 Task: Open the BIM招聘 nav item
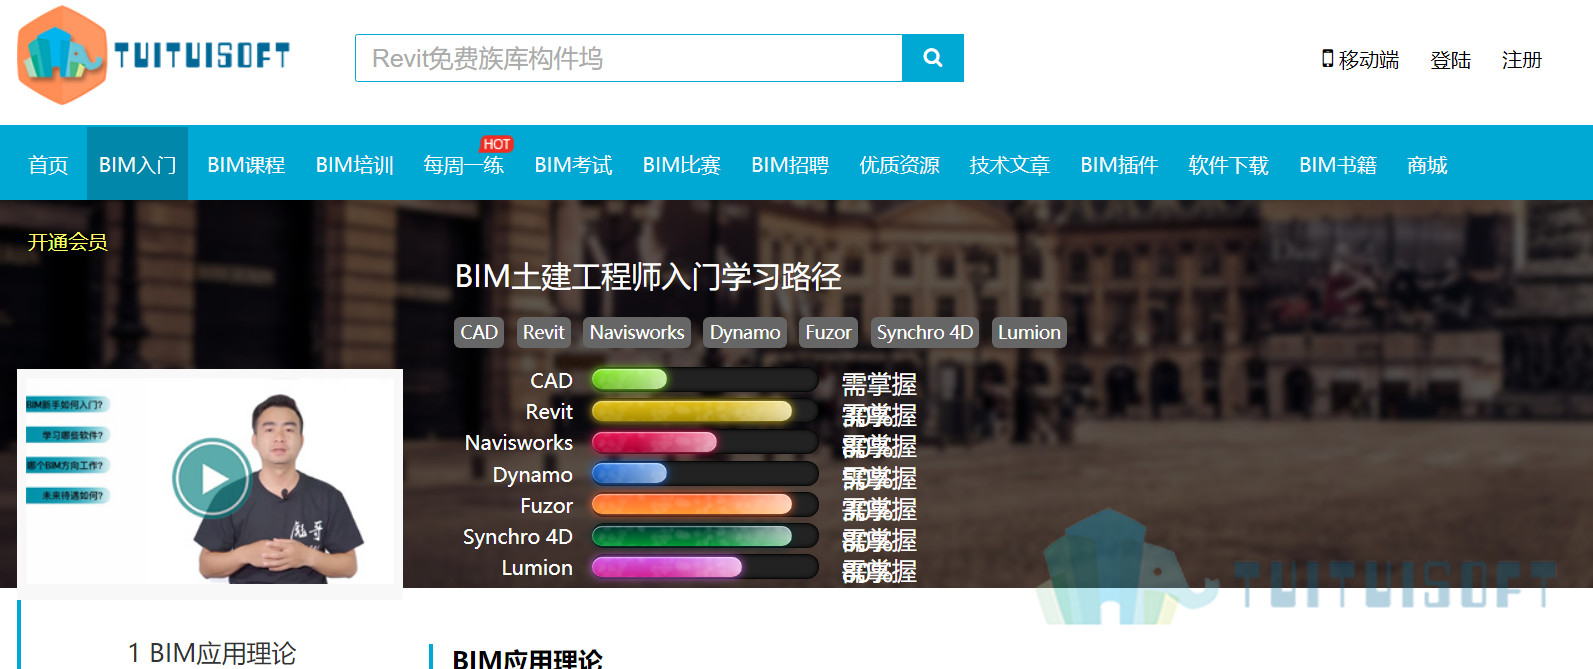click(790, 164)
